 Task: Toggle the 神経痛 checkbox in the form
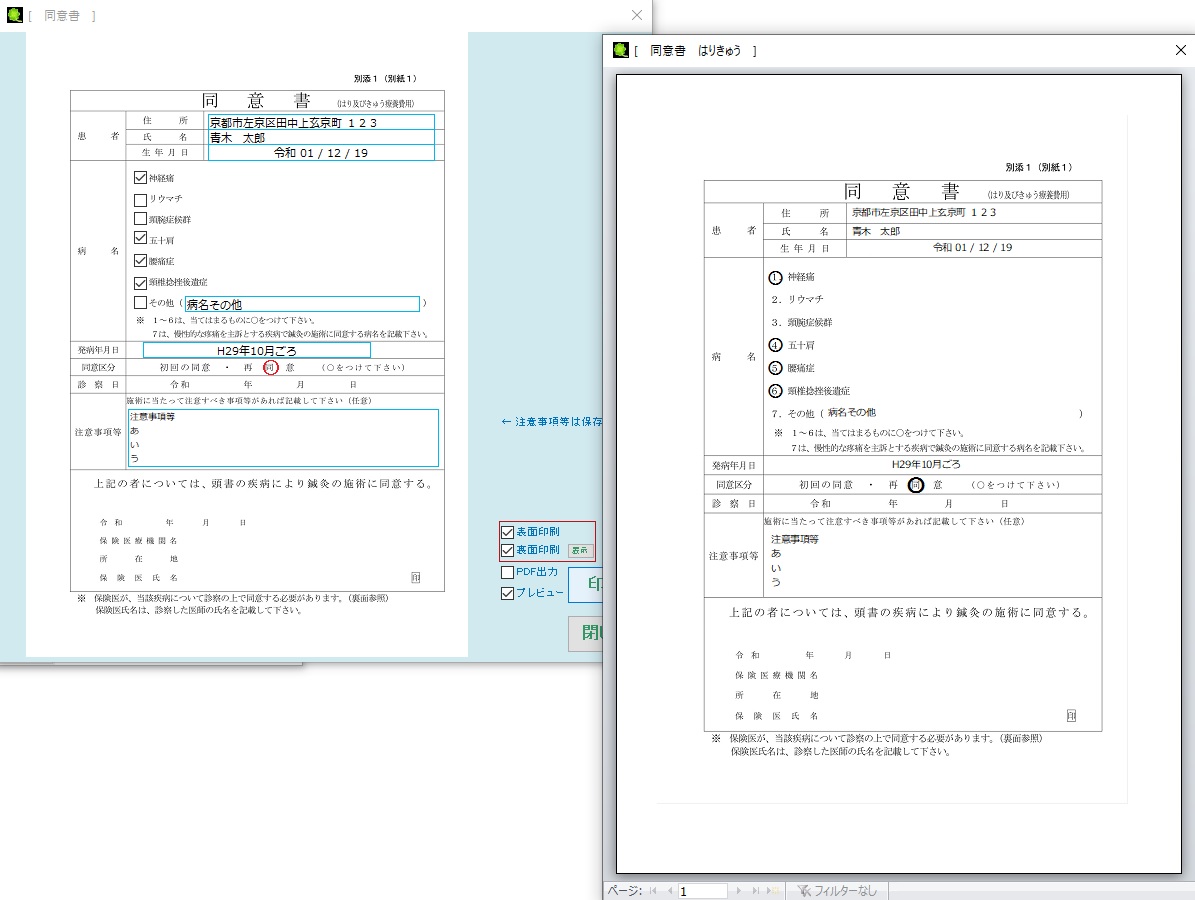pos(140,178)
